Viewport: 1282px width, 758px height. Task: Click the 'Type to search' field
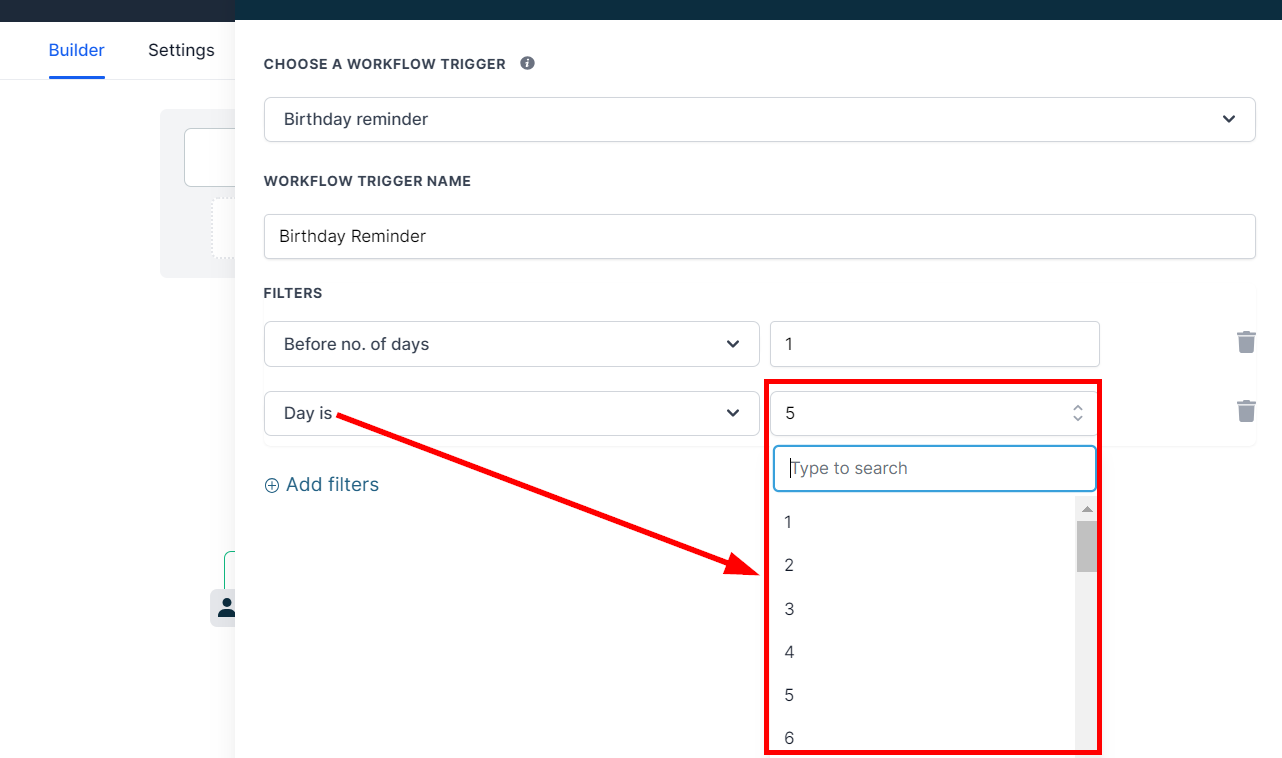click(934, 468)
